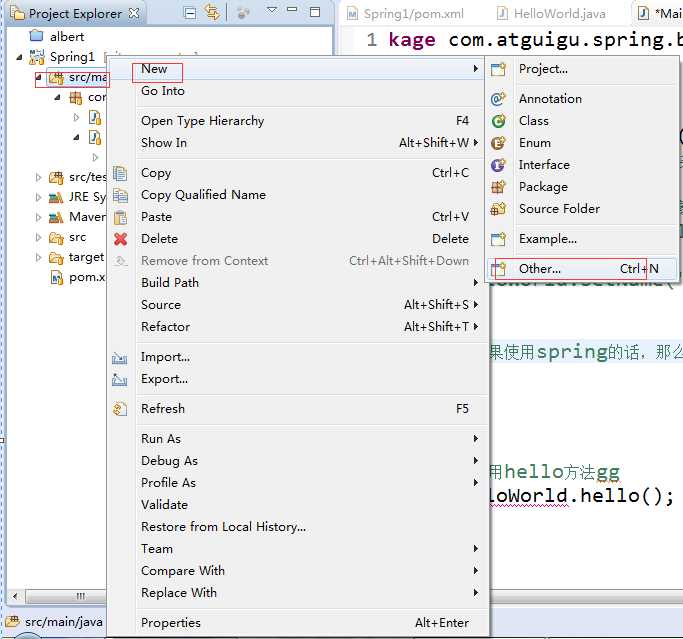Click the Interface icon in the New submenu
The width and height of the screenshot is (683, 639).
498,165
